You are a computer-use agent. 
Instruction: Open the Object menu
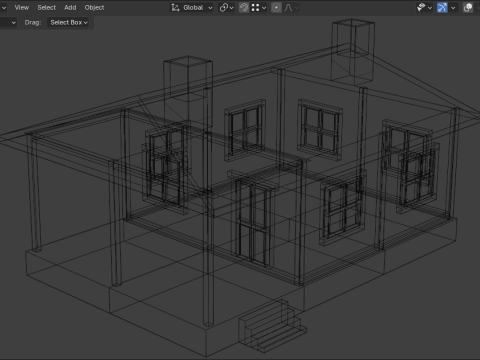(x=94, y=7)
